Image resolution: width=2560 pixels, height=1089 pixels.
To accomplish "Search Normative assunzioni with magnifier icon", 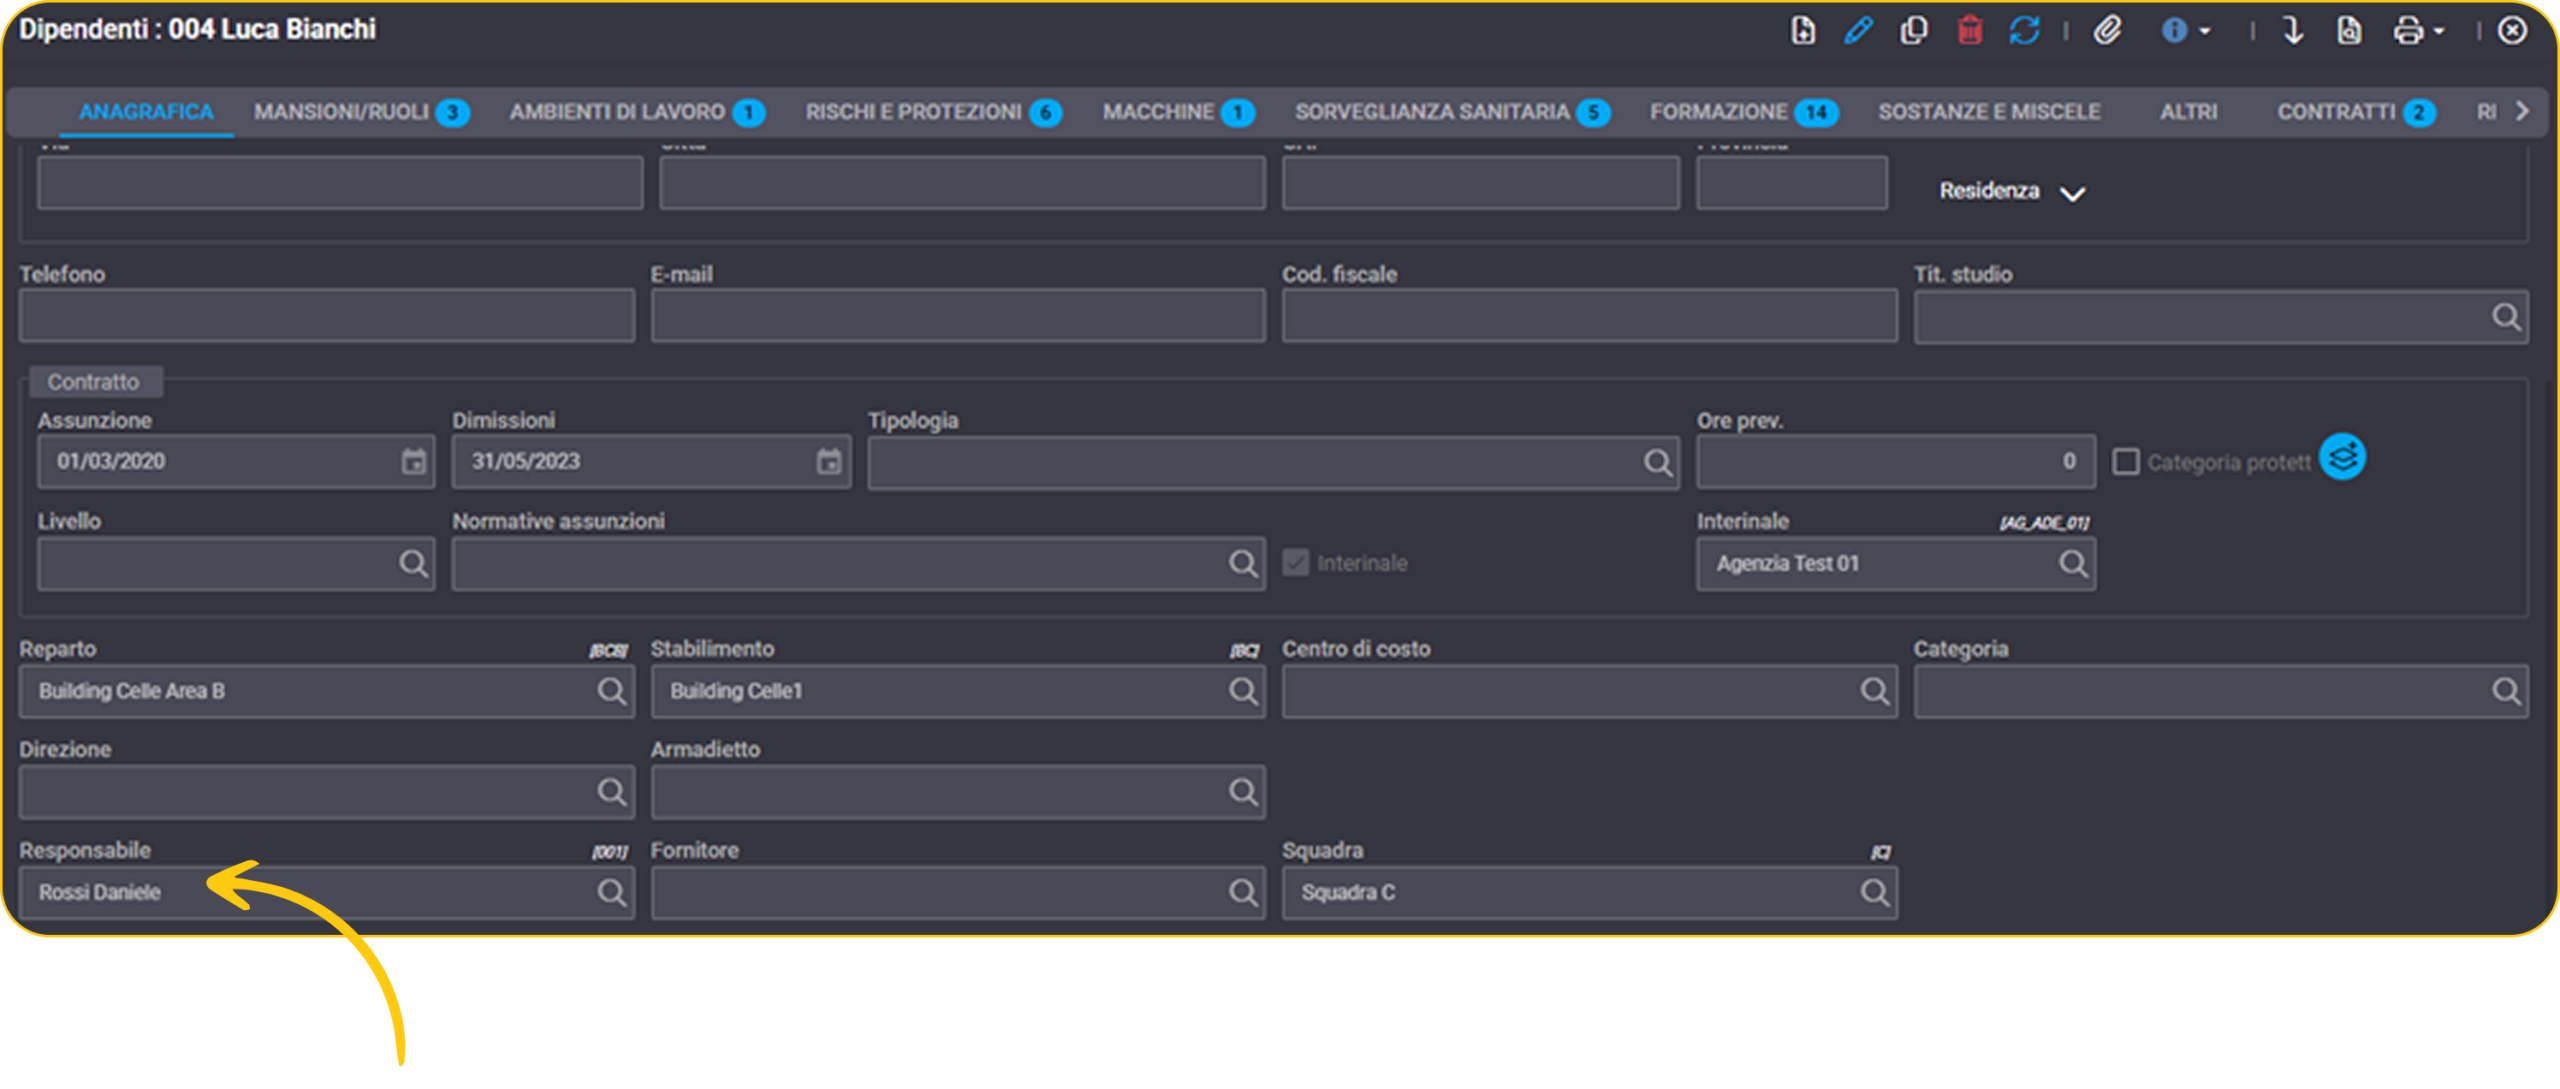I will click(x=1243, y=563).
